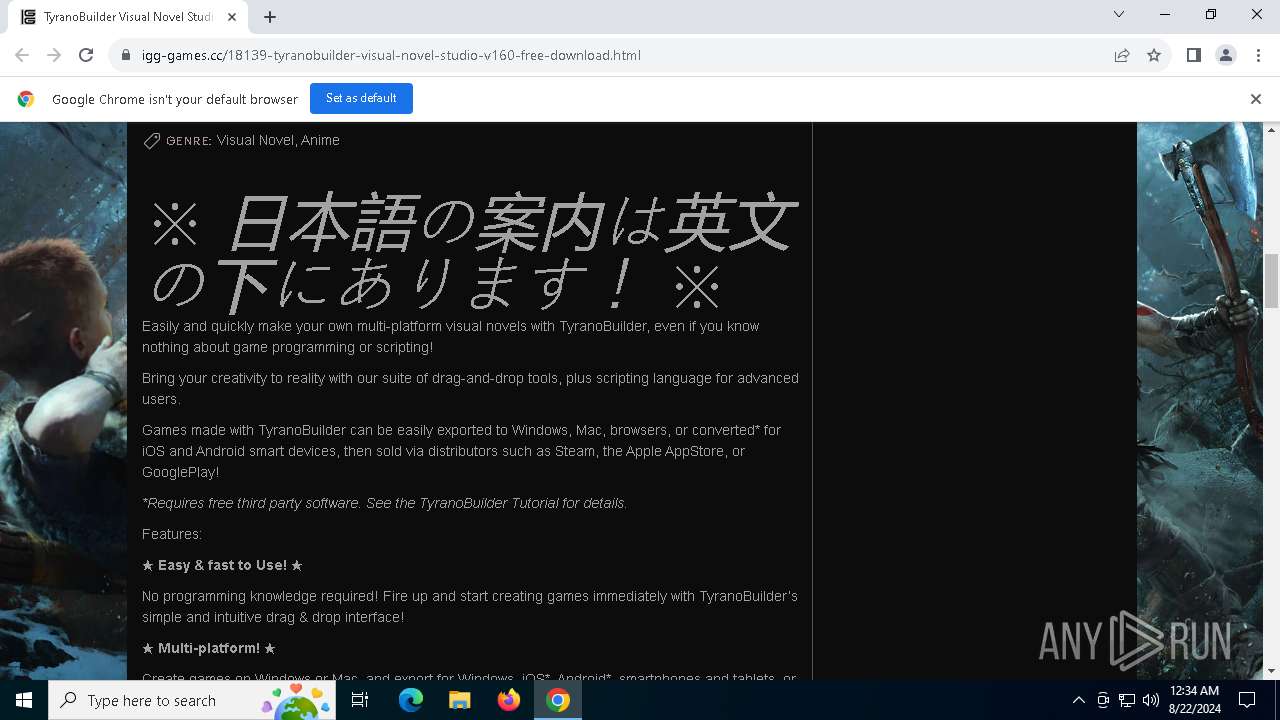
Task: Launch Microsoft Edge from taskbar
Action: point(410,700)
